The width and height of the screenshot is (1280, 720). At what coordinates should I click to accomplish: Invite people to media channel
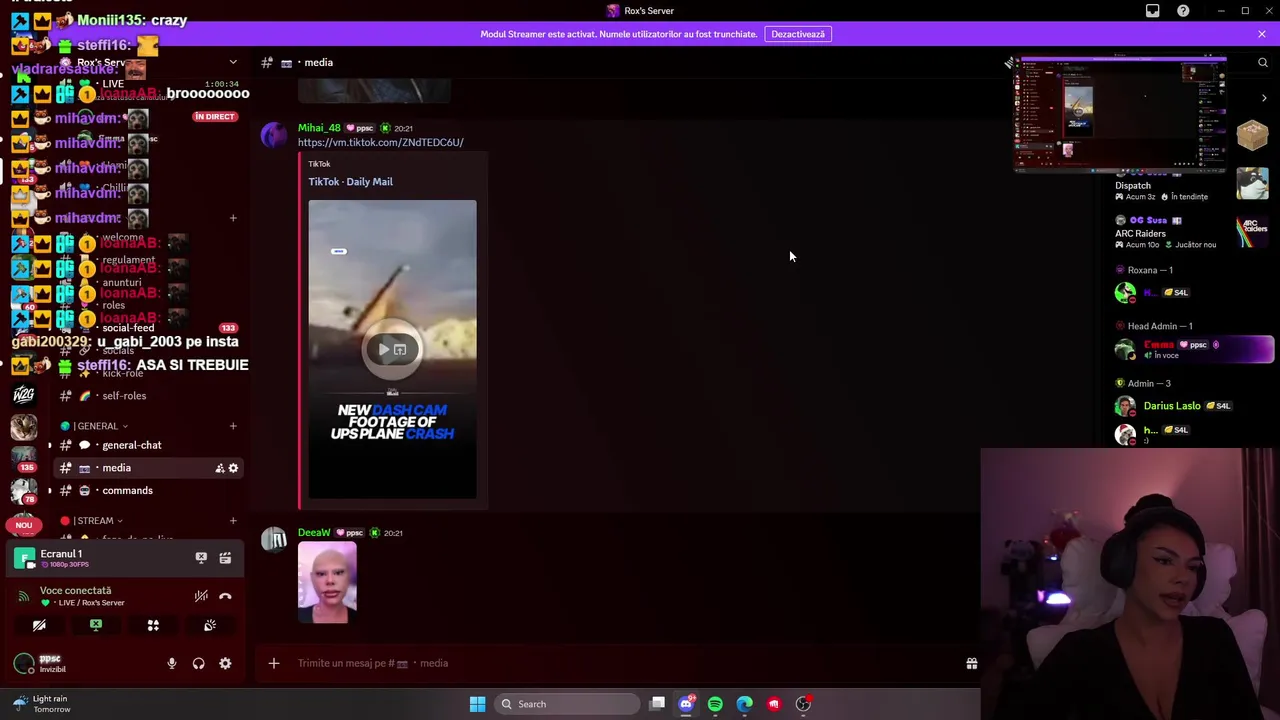tap(219, 468)
